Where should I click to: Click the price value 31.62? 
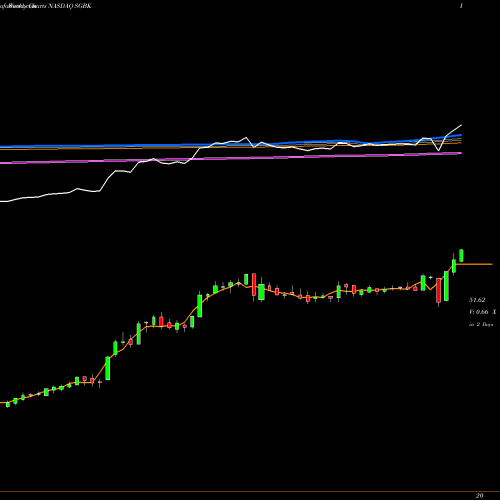(x=477, y=300)
